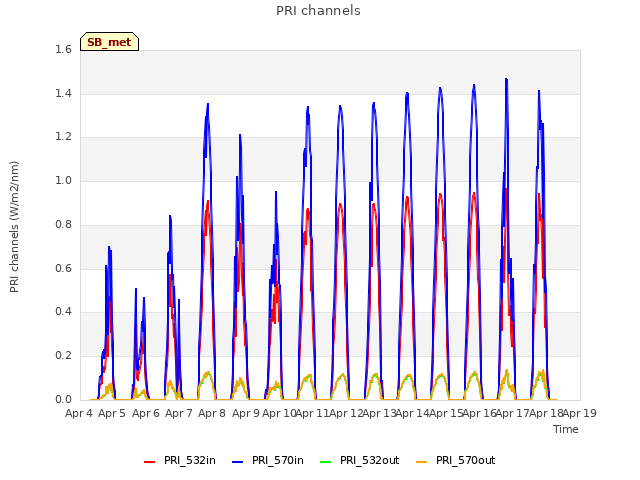Click the '0.4' y-axis tick label

63,312
